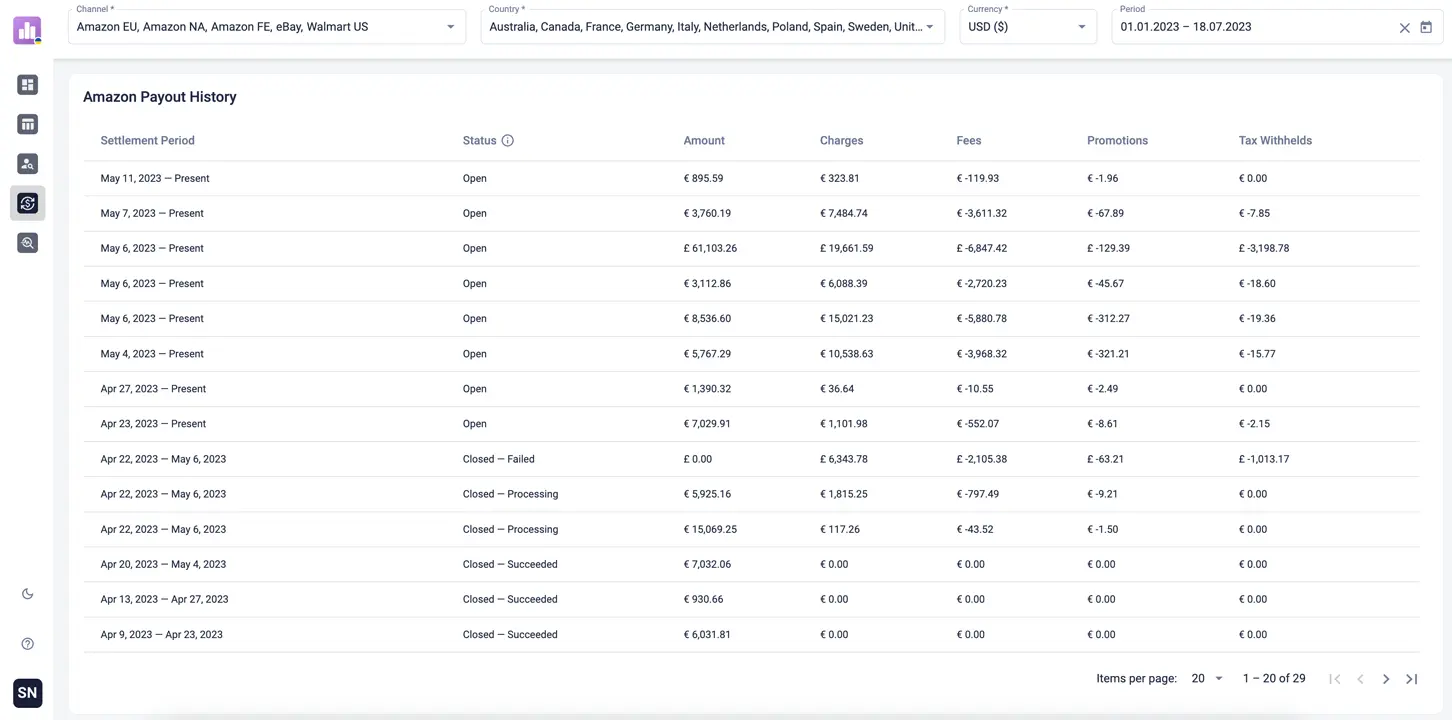This screenshot has width=1452, height=720.
Task: Change the items per page dropdown
Action: coord(1207,679)
